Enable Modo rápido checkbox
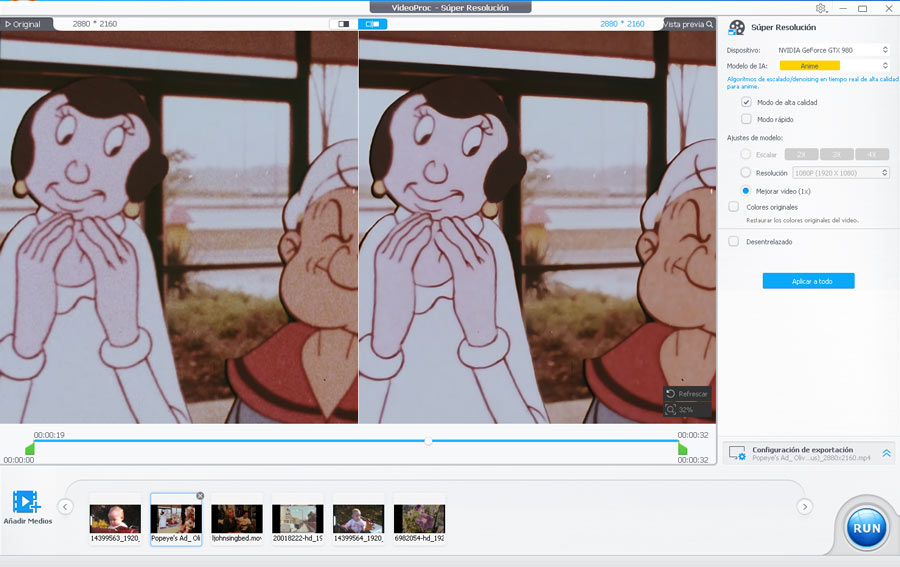 [746, 119]
